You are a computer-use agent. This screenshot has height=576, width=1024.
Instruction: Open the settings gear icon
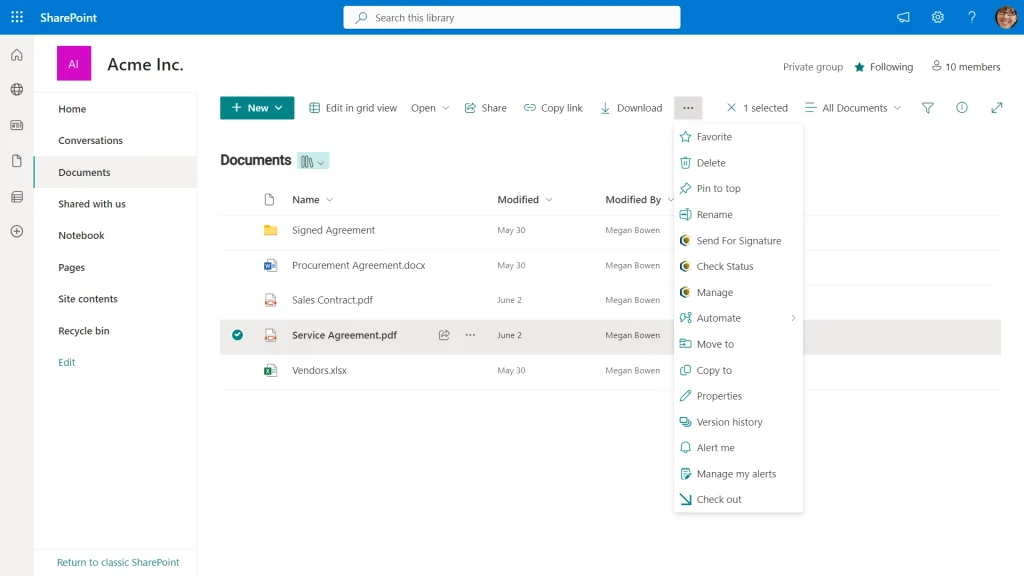[938, 18]
